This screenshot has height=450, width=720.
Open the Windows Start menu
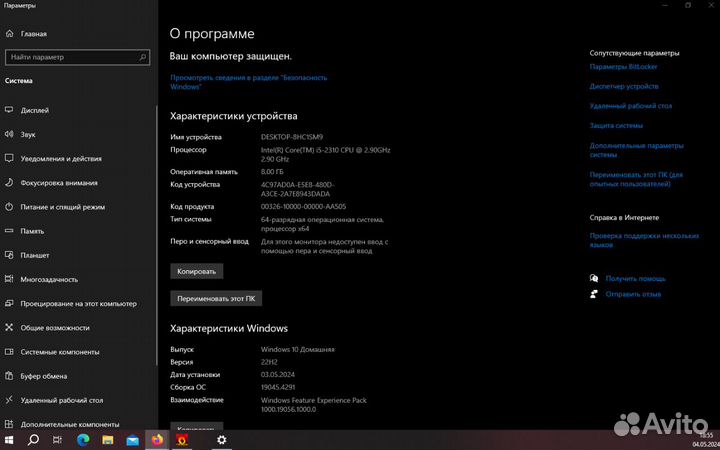[10, 439]
